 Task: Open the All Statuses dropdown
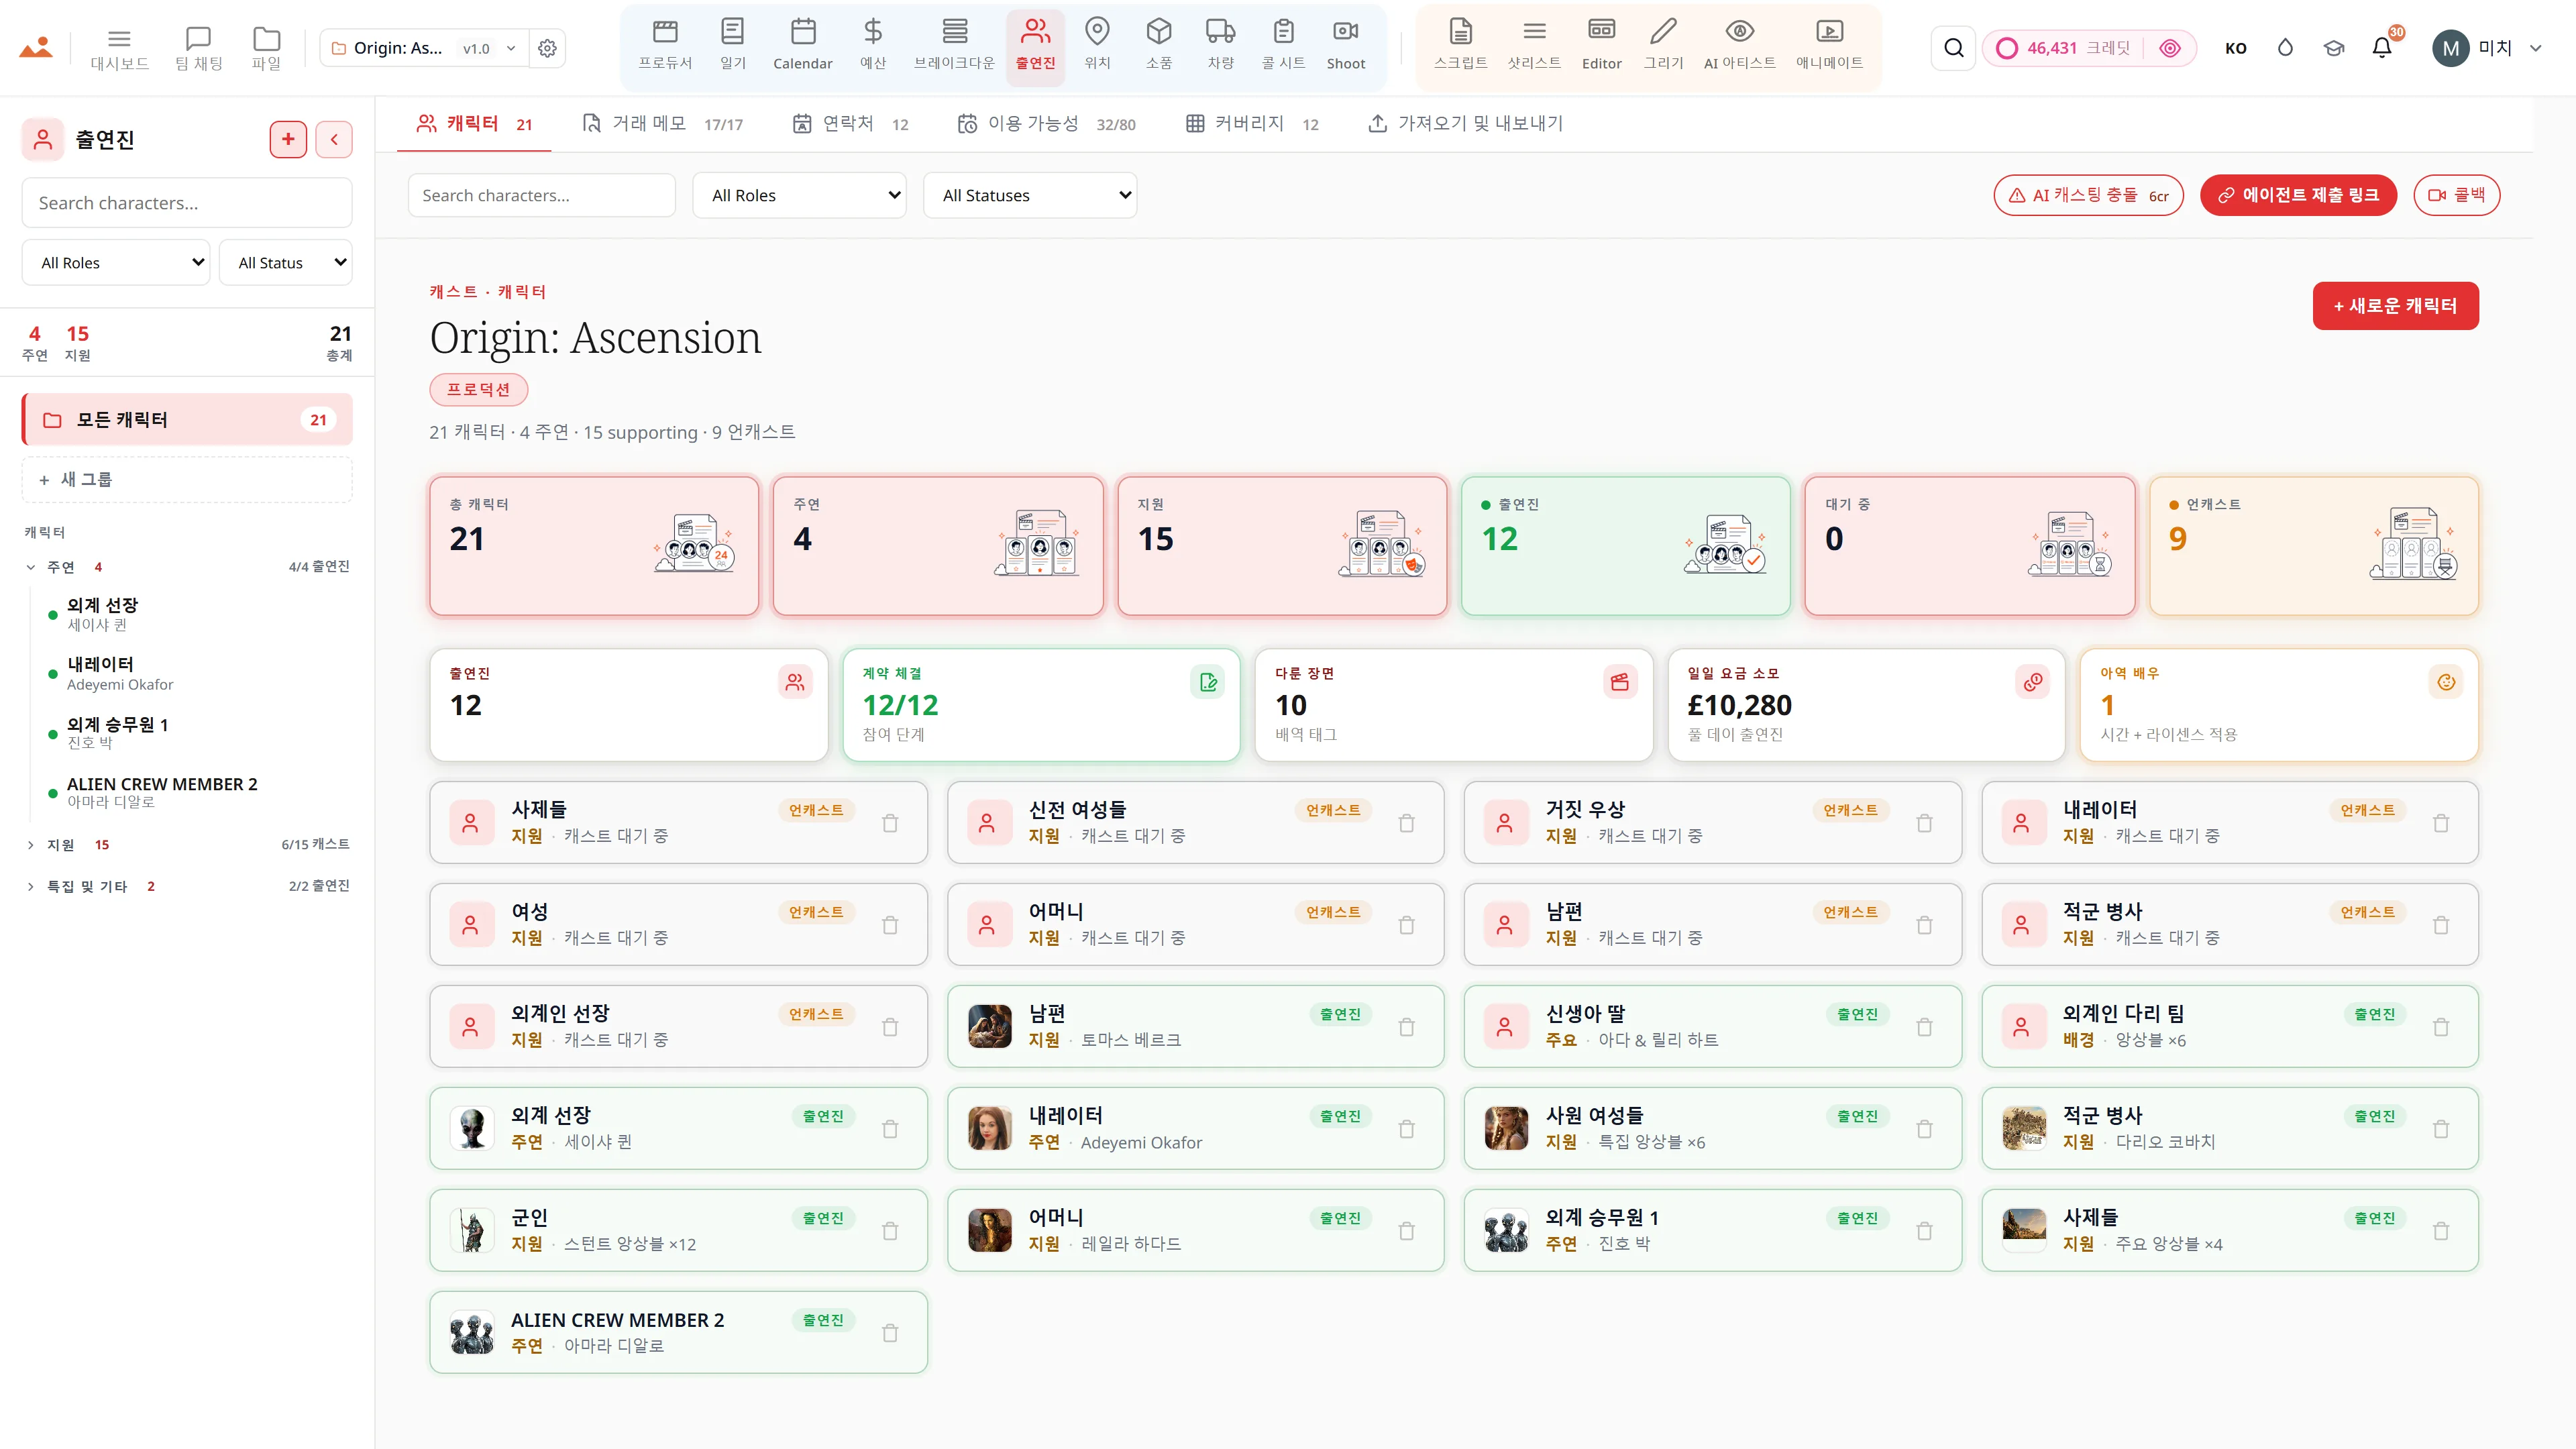pyautogui.click(x=1030, y=195)
